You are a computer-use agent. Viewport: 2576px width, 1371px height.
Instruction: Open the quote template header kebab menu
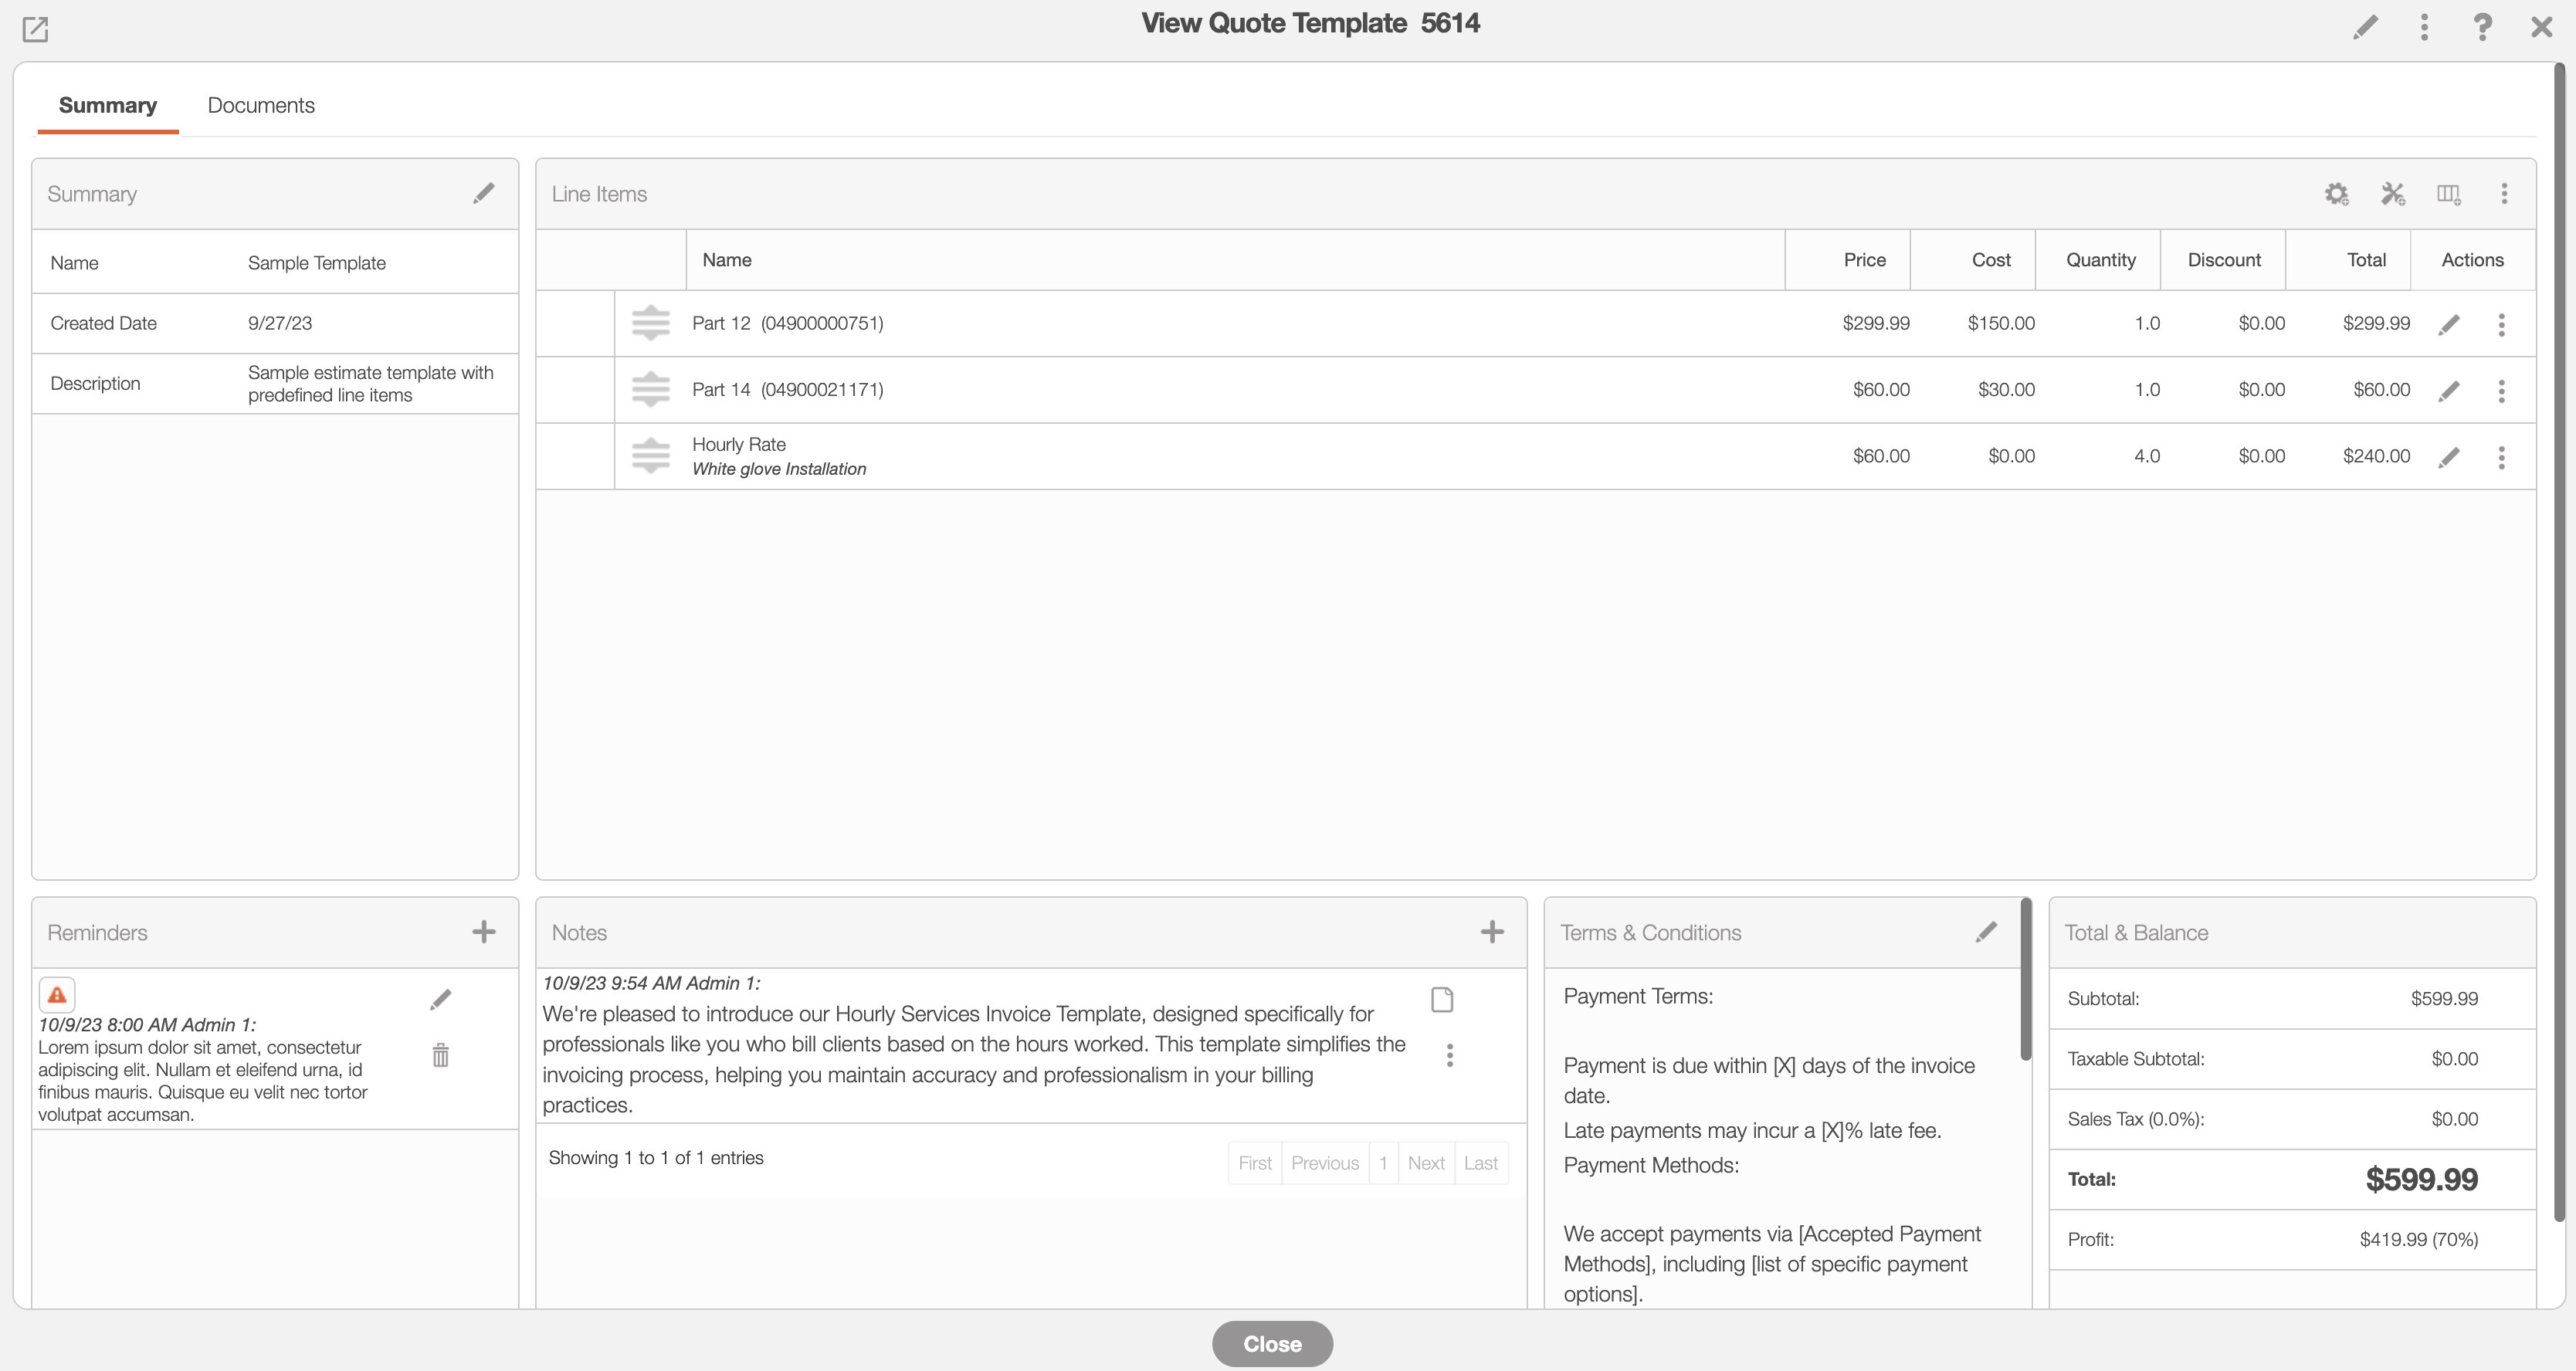click(2424, 27)
